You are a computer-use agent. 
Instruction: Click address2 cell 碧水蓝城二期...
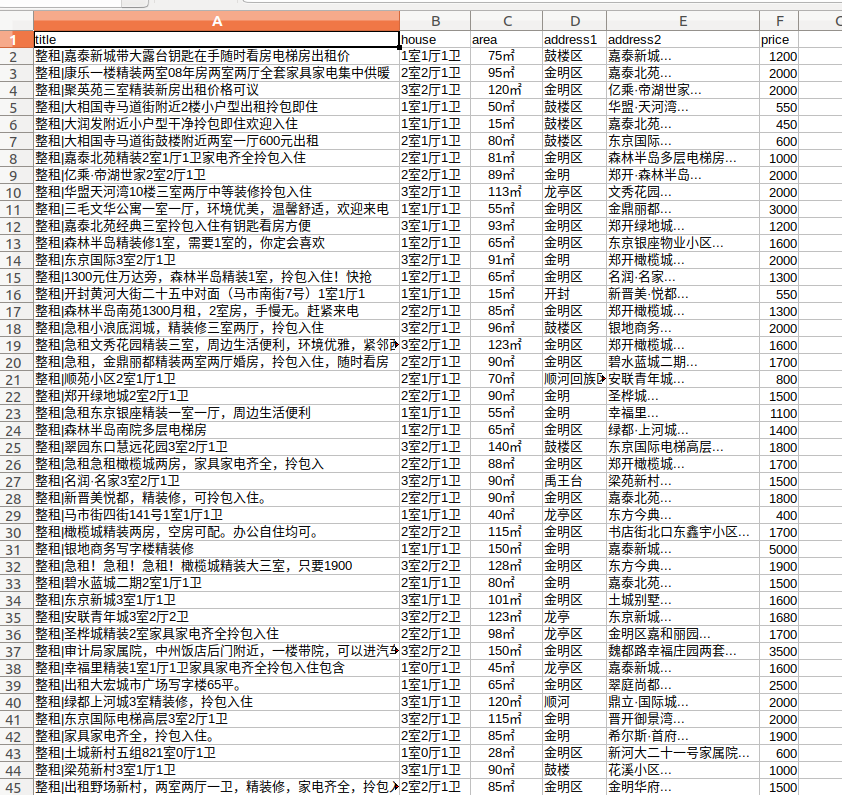click(683, 362)
